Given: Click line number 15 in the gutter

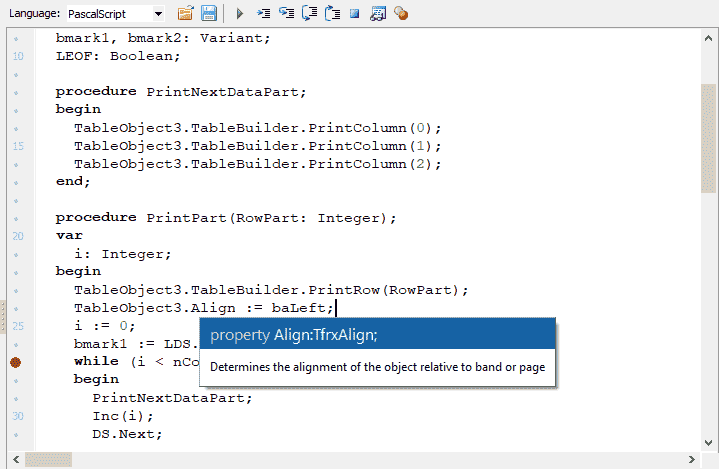Looking at the screenshot, I should click(x=18, y=146).
